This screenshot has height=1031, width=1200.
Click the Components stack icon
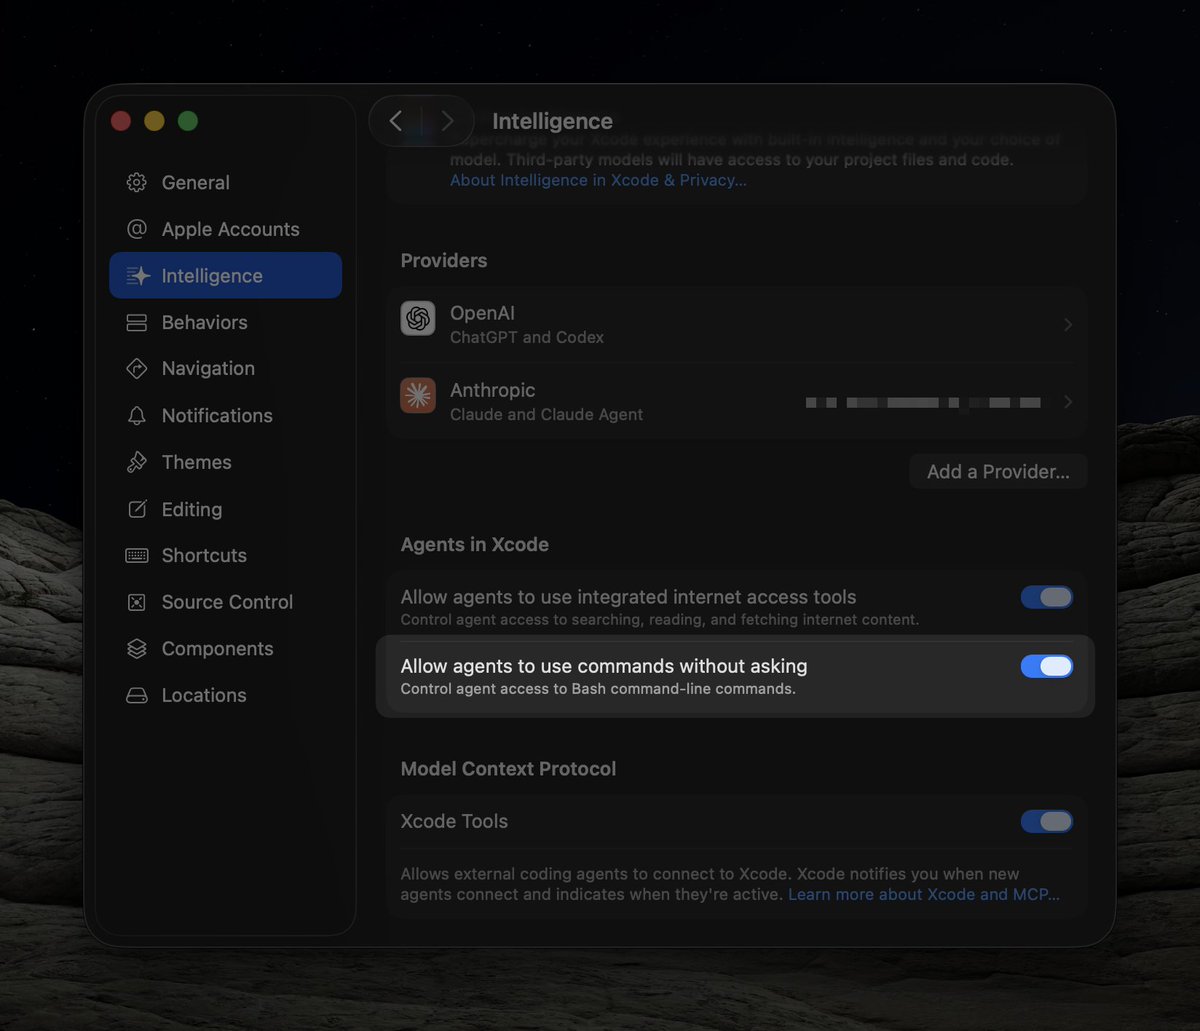137,649
